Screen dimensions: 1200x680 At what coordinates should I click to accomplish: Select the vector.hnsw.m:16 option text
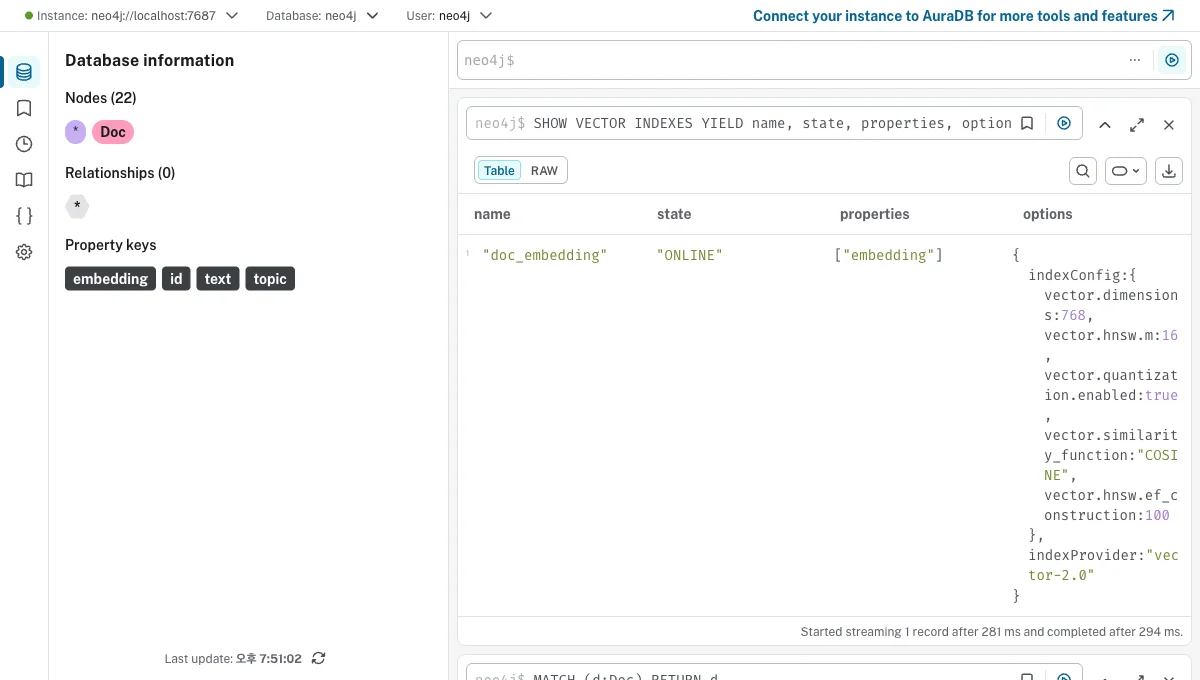(1111, 335)
